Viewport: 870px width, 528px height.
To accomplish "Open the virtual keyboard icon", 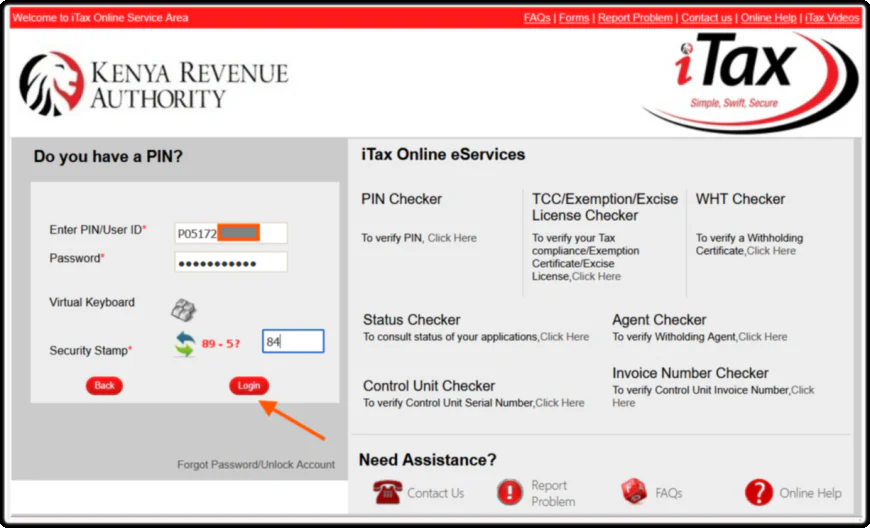I will (184, 310).
